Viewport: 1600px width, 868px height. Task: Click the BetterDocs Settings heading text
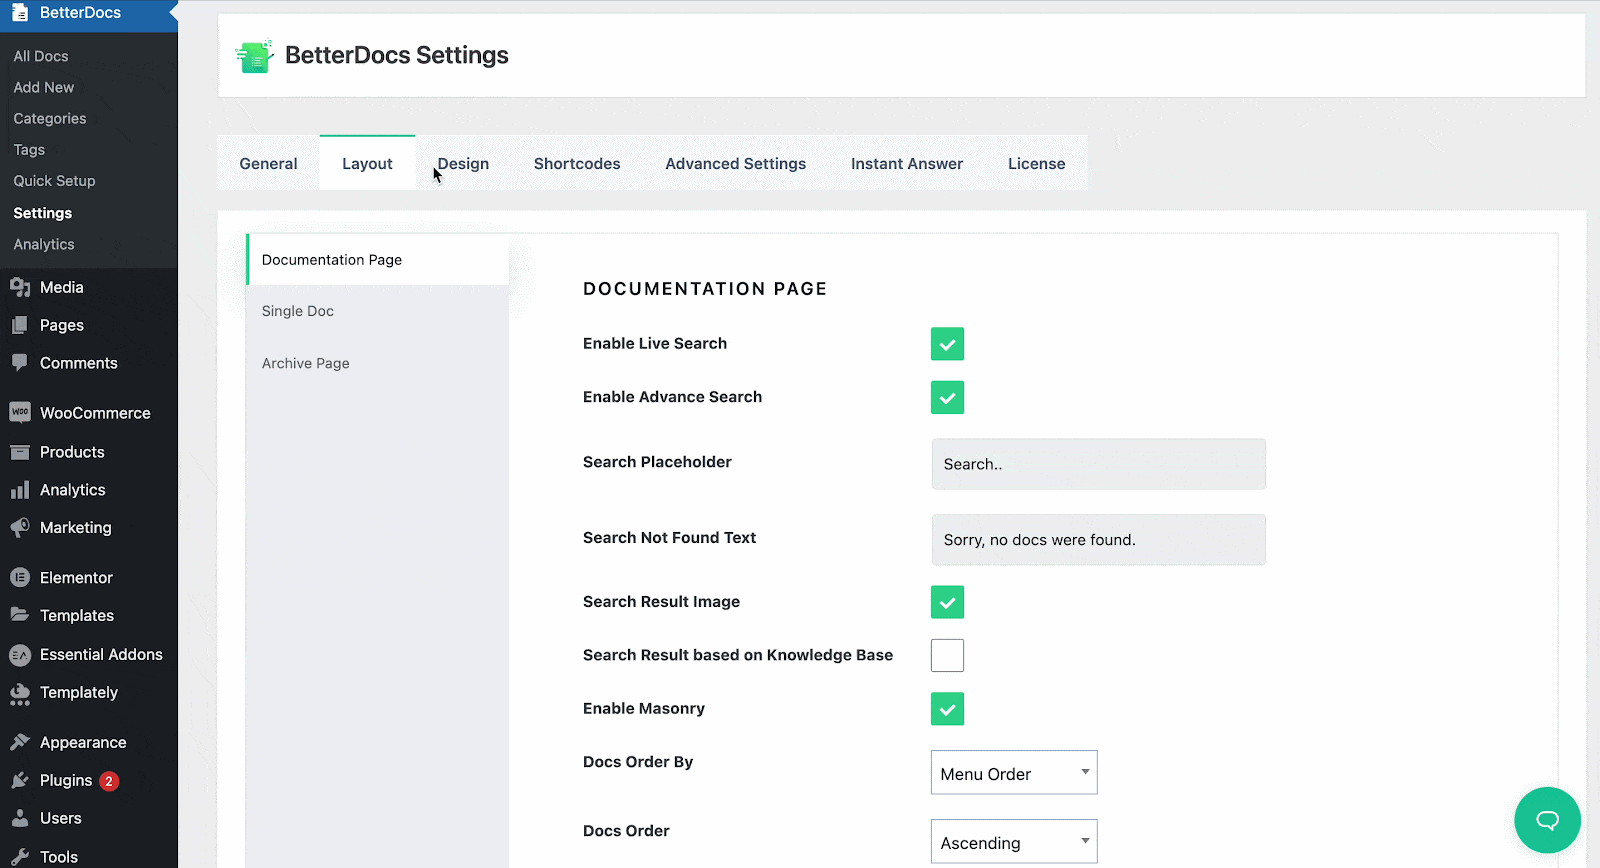(x=397, y=55)
